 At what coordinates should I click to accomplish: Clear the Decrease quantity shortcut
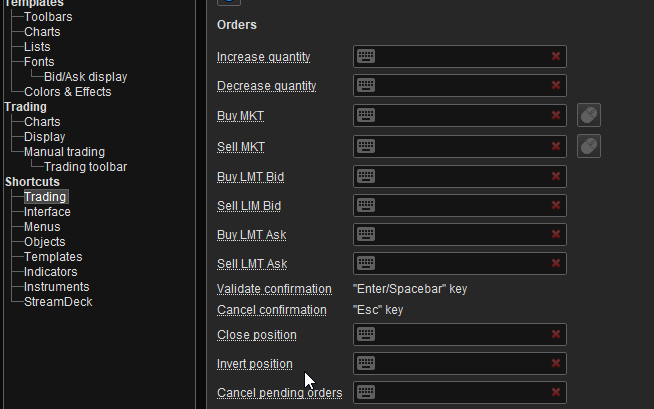[x=556, y=86]
